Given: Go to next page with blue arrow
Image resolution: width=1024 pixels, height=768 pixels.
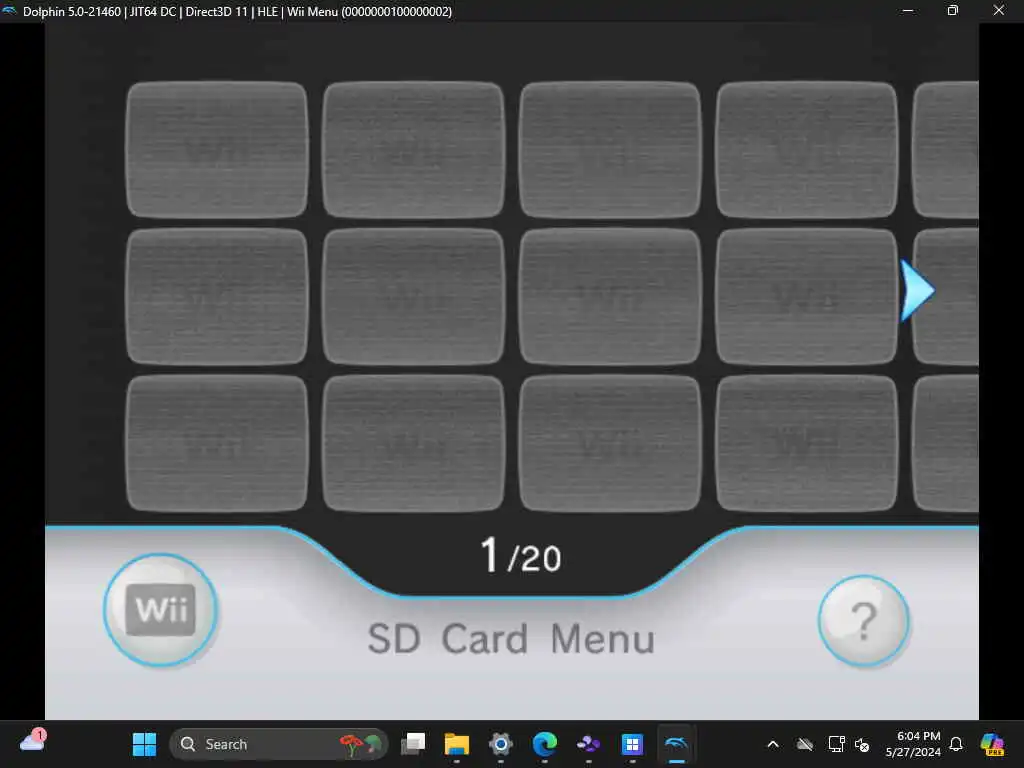Looking at the screenshot, I should coord(917,291).
